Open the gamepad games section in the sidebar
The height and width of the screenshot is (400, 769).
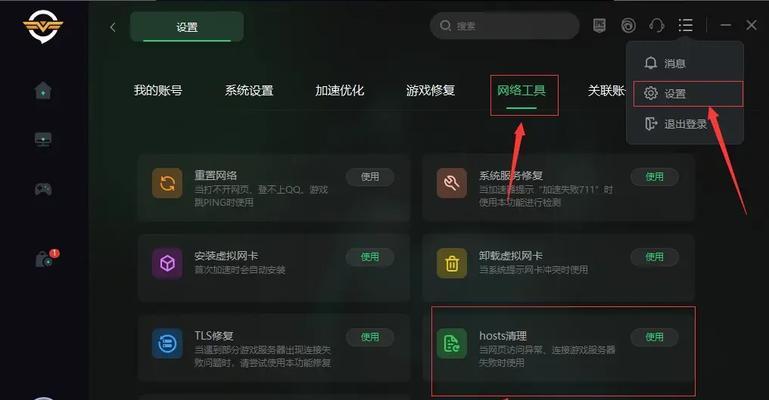pyautogui.click(x=43, y=189)
